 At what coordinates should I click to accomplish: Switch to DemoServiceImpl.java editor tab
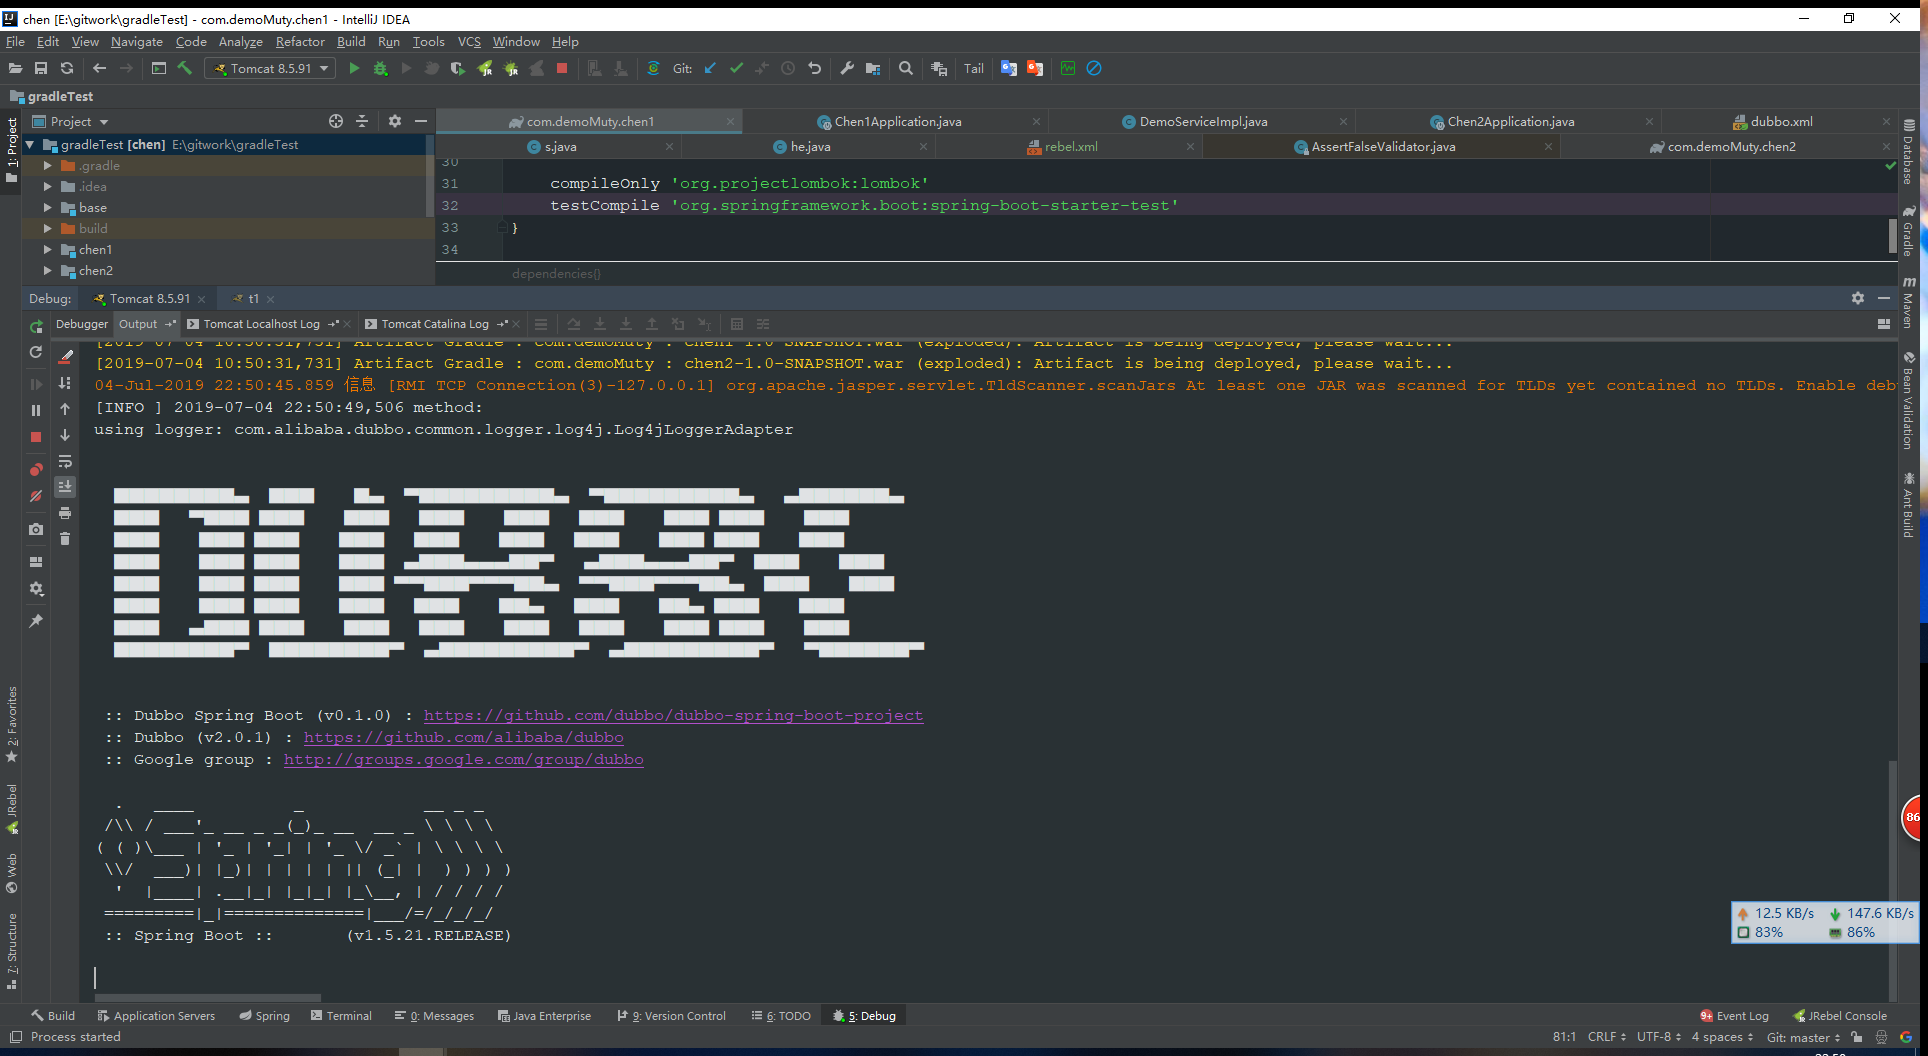pos(1203,122)
